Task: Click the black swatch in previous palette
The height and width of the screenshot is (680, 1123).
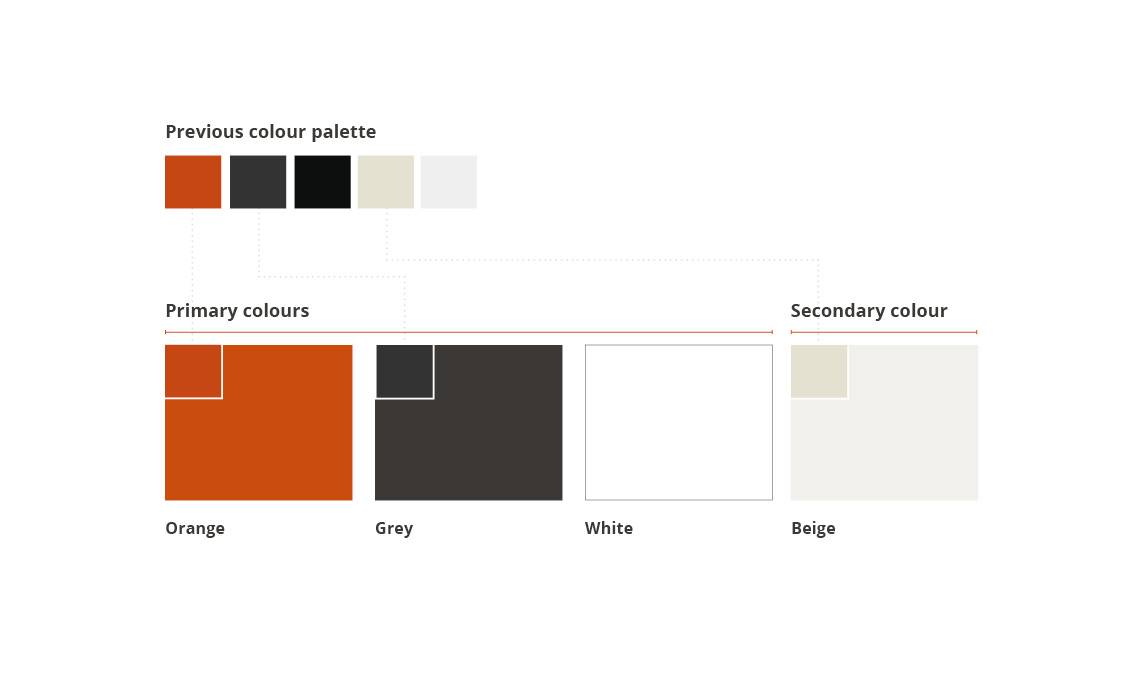Action: pos(322,182)
